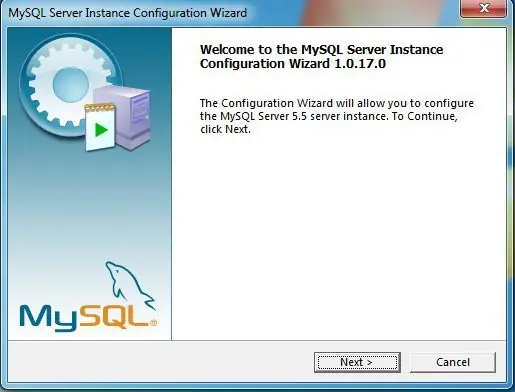Click the registered trademark symbol beside the logo
This screenshot has width=515, height=392.
[153, 323]
